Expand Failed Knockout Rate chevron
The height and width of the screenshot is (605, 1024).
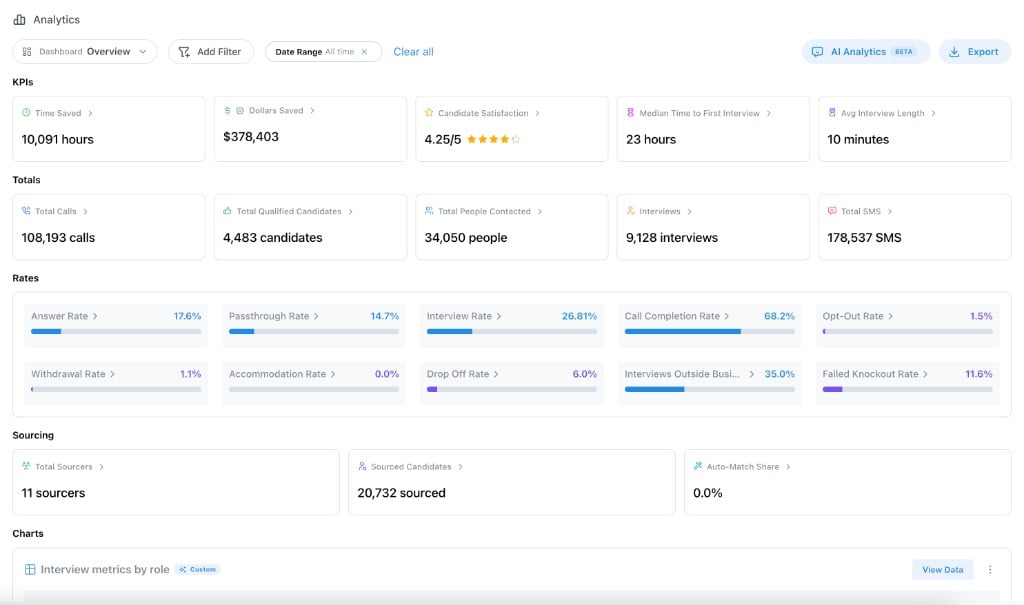[x=925, y=374]
